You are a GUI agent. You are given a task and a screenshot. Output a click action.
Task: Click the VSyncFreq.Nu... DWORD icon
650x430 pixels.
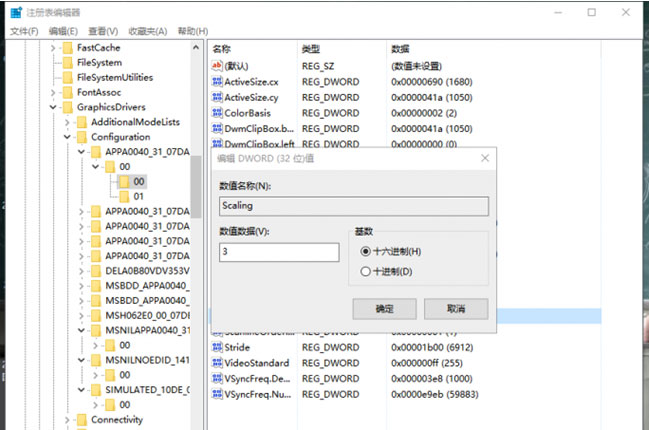[x=217, y=394]
